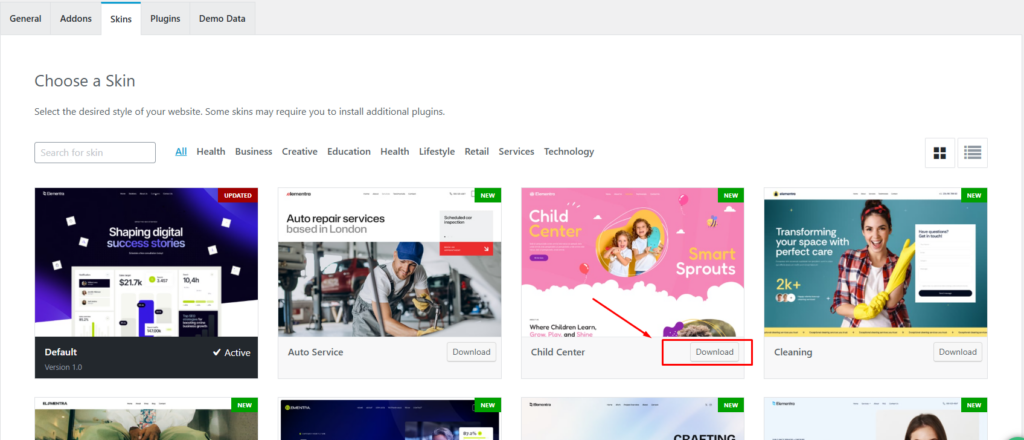
Task: Open the Default skin preview thumbnail
Action: tap(146, 262)
